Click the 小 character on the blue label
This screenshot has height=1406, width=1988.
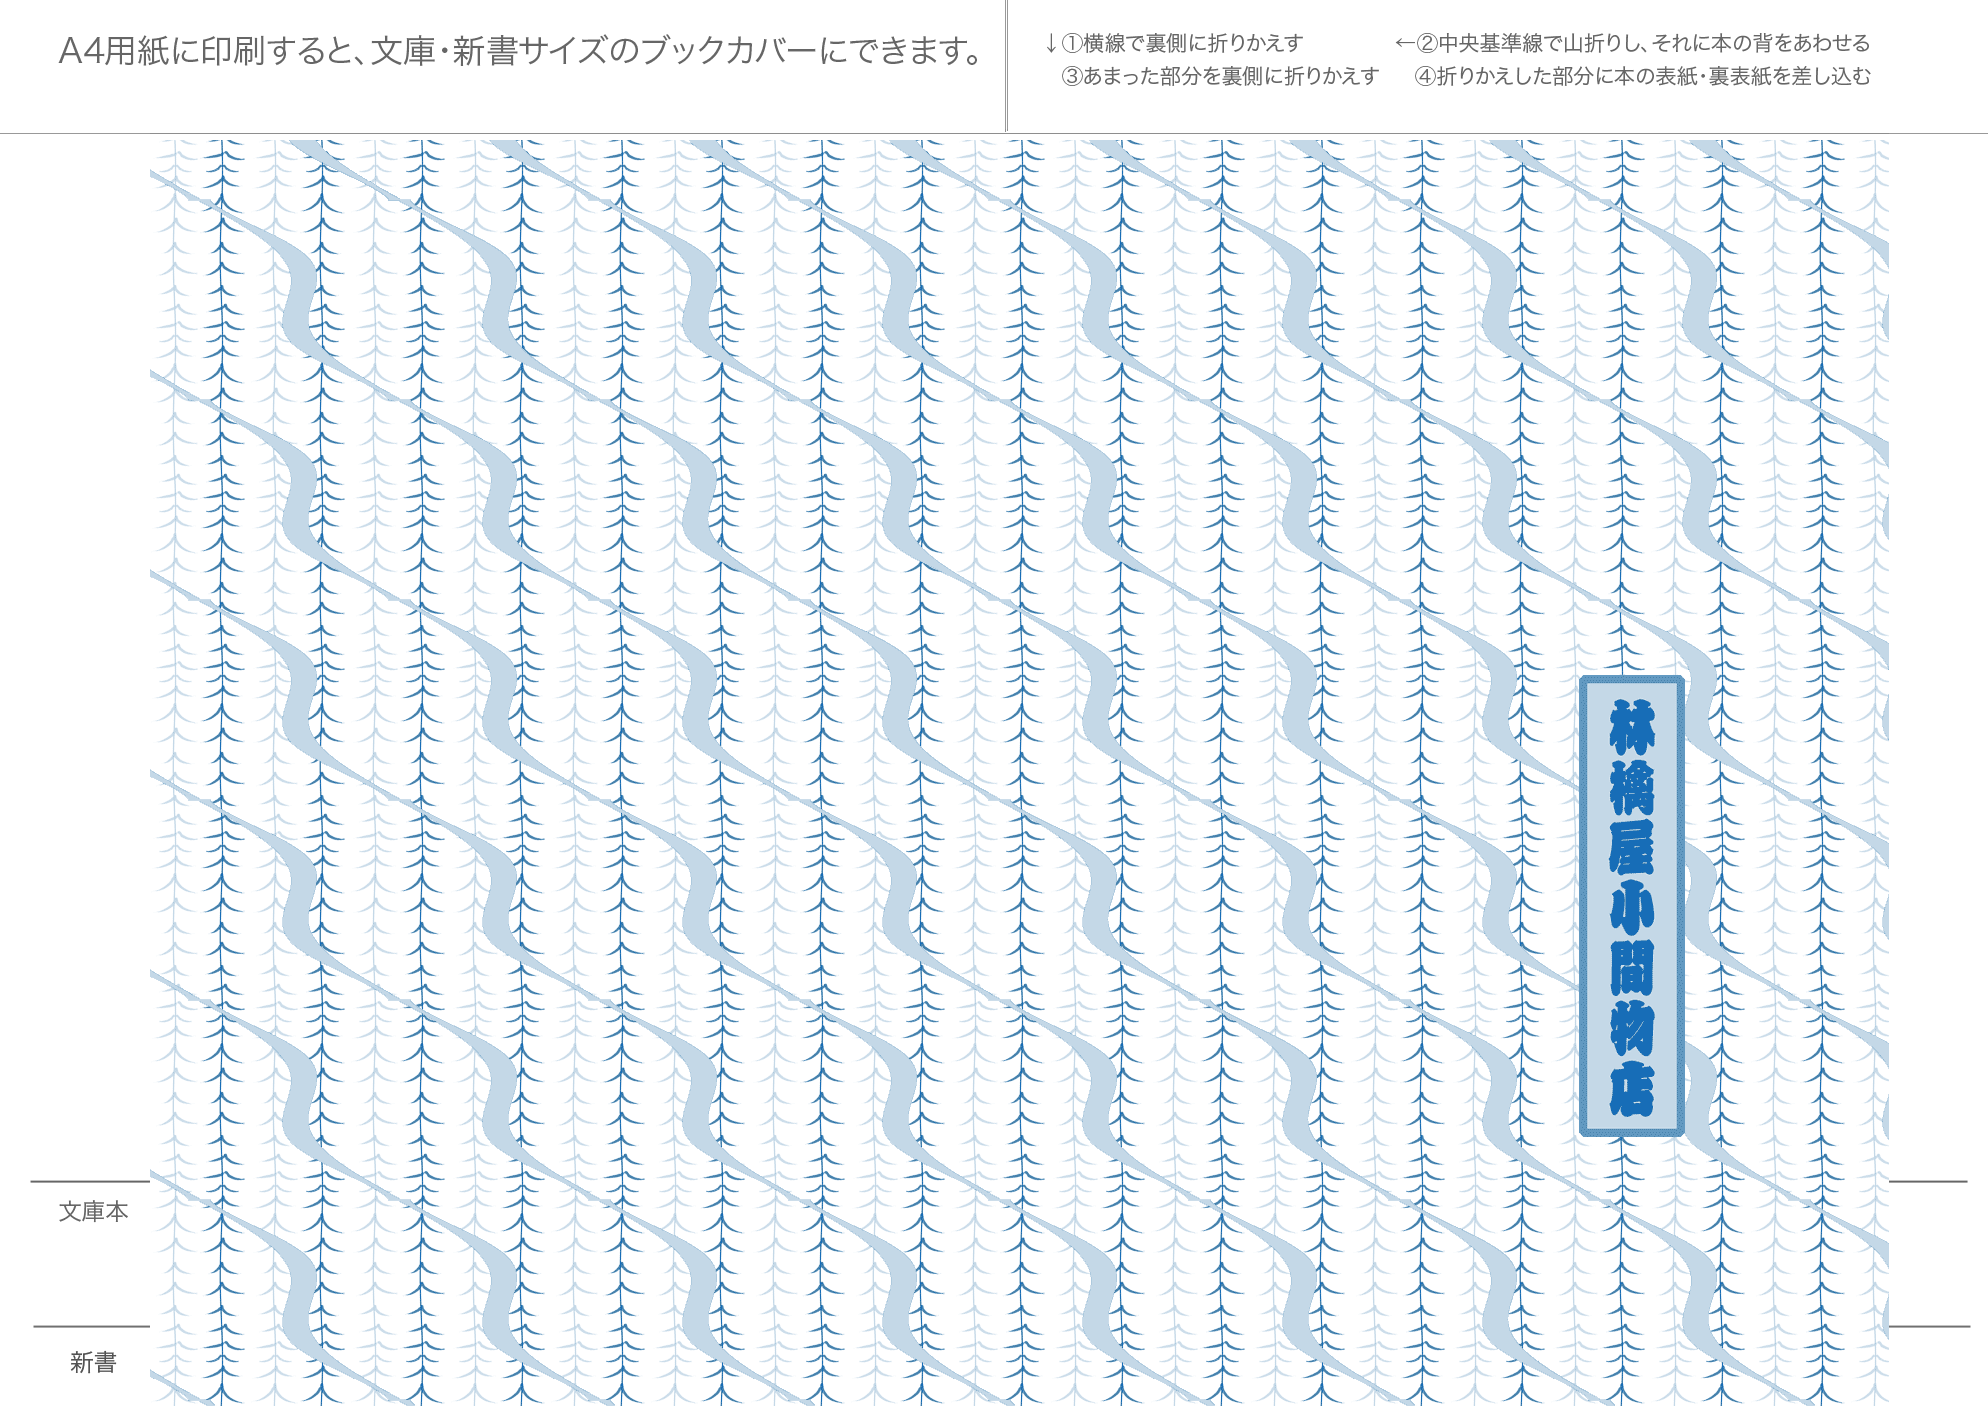[x=1631, y=908]
